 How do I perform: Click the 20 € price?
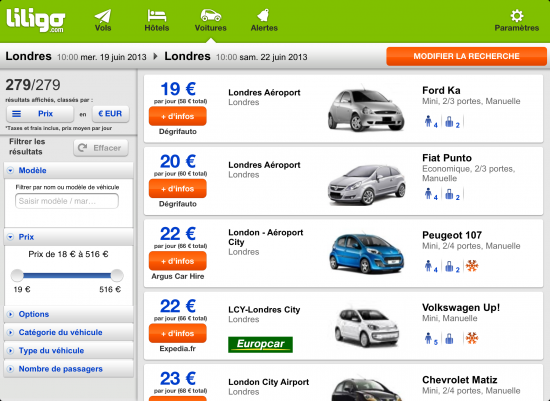178,161
